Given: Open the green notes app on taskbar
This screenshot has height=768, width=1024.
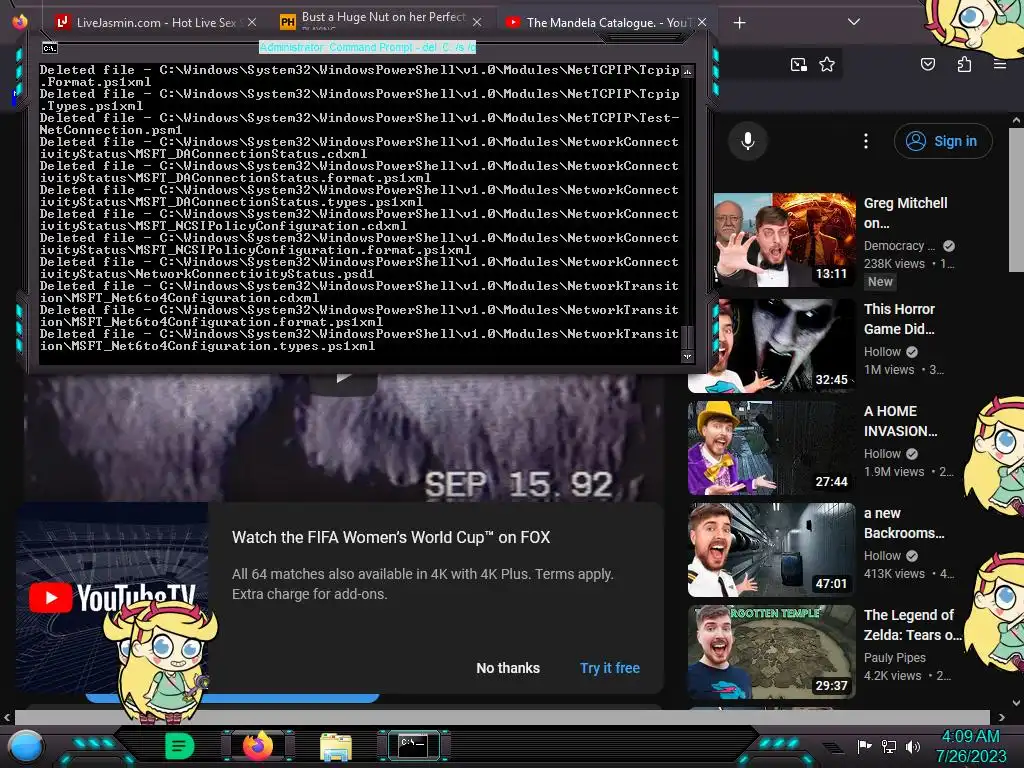Looking at the screenshot, I should [x=179, y=746].
